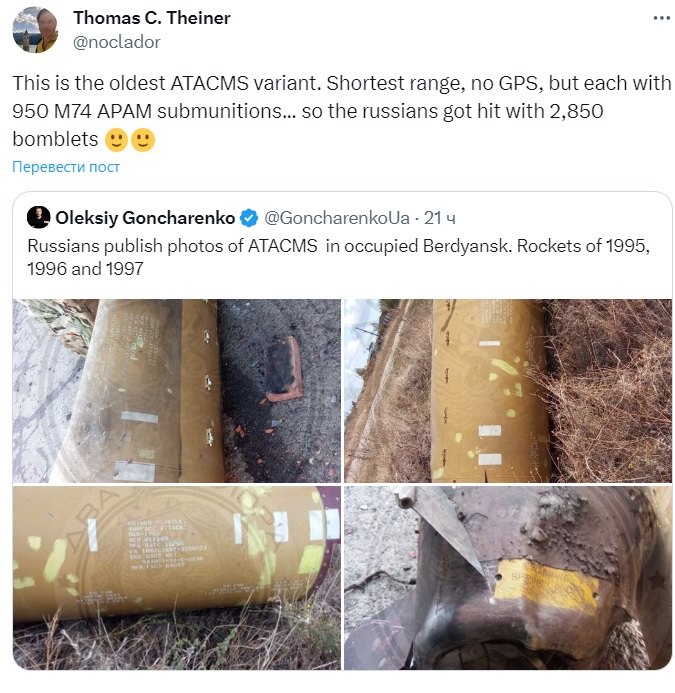Click the first smiley emoji
The width and height of the screenshot is (675, 693).
[116, 140]
